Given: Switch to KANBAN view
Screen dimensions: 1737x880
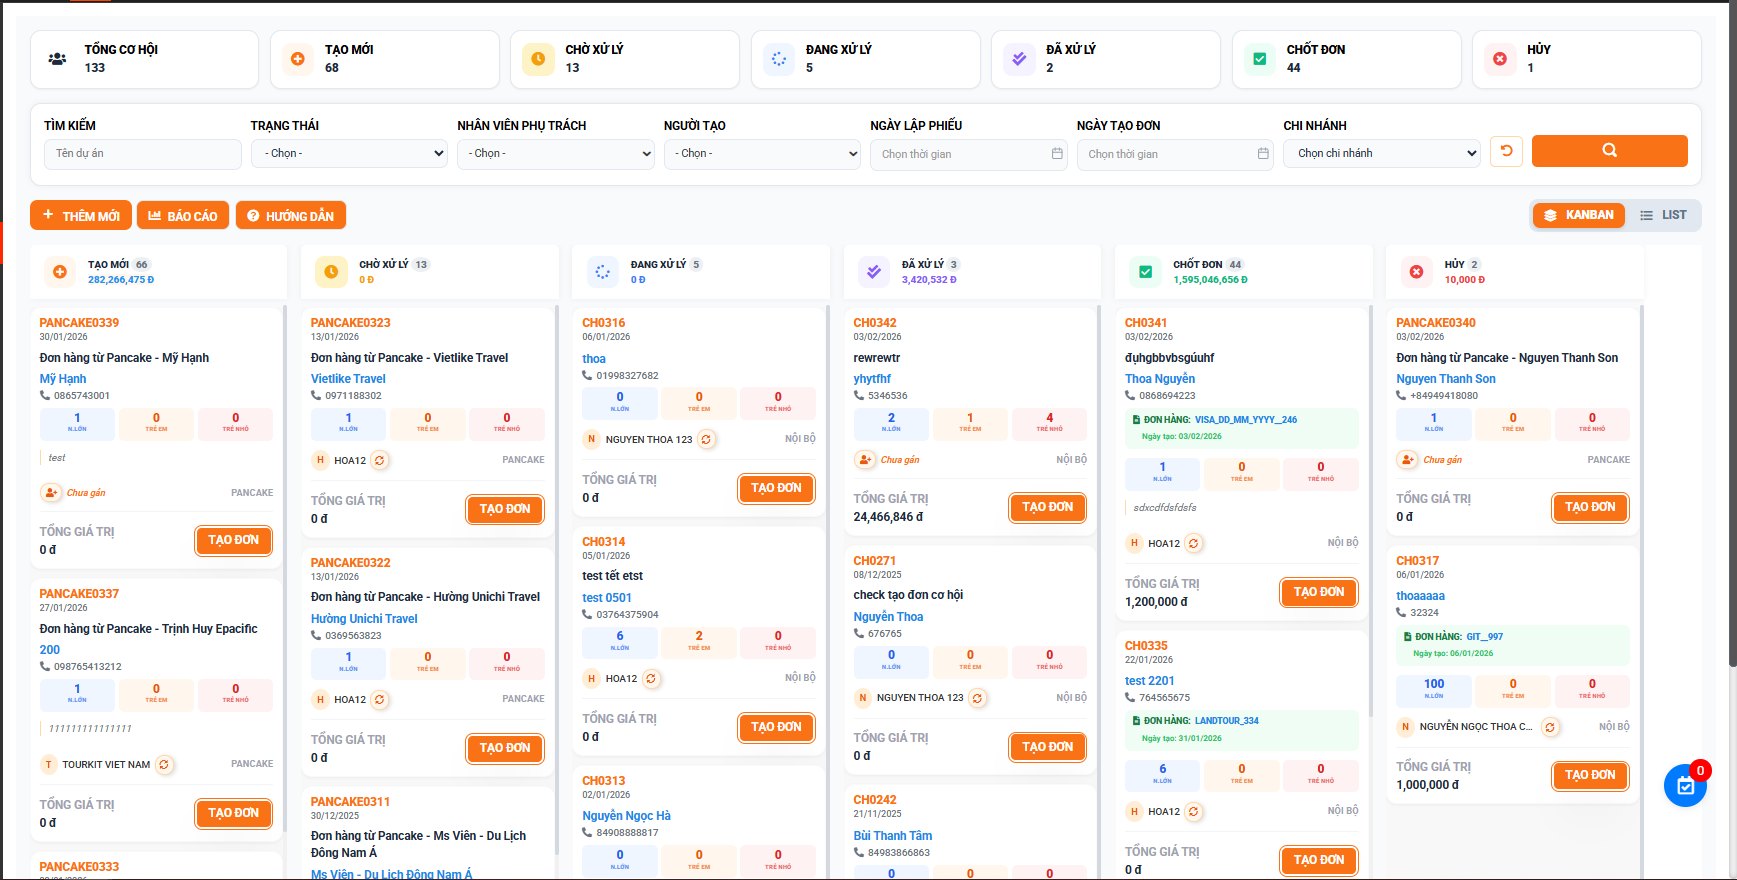Looking at the screenshot, I should click(1578, 215).
